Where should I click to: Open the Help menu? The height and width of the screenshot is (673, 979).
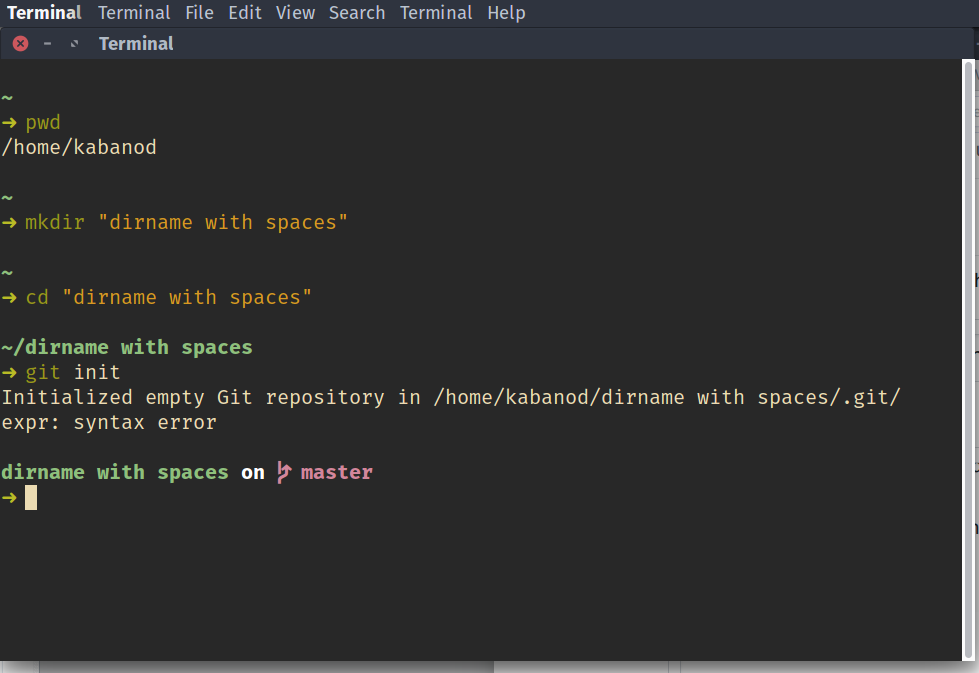pyautogui.click(x=506, y=12)
